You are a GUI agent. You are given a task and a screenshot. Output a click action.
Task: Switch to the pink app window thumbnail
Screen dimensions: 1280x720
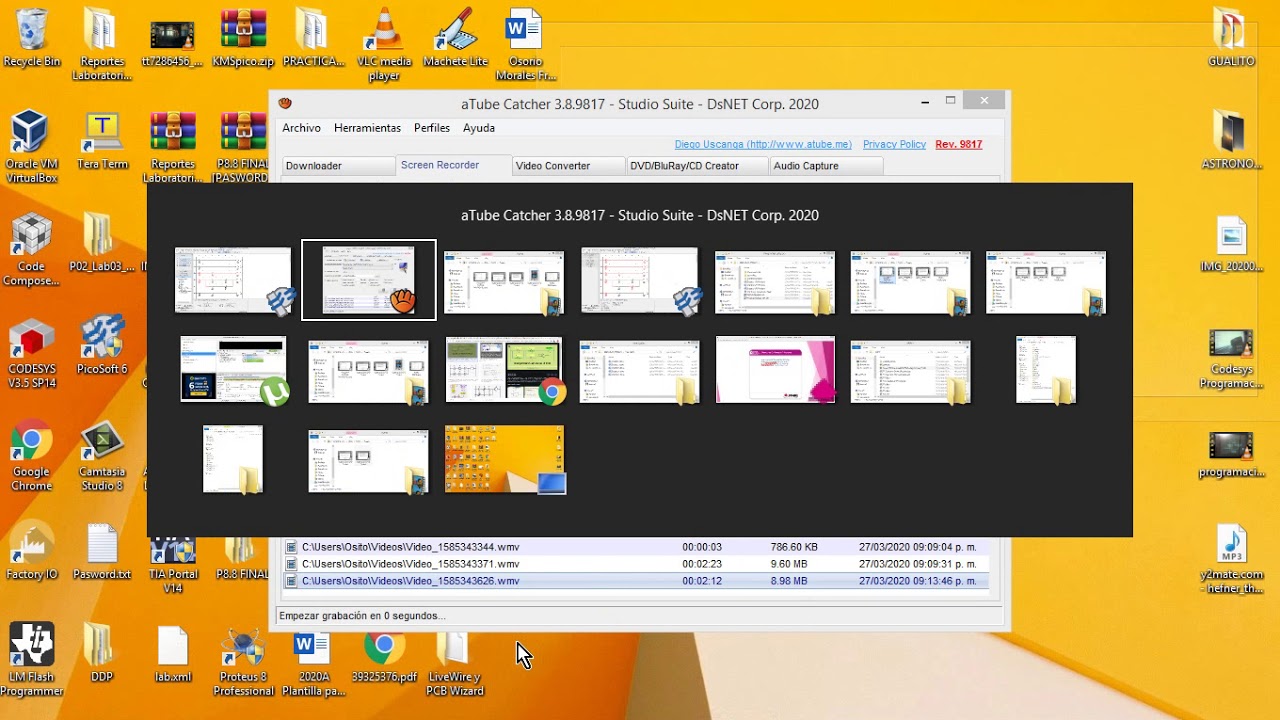coord(775,370)
